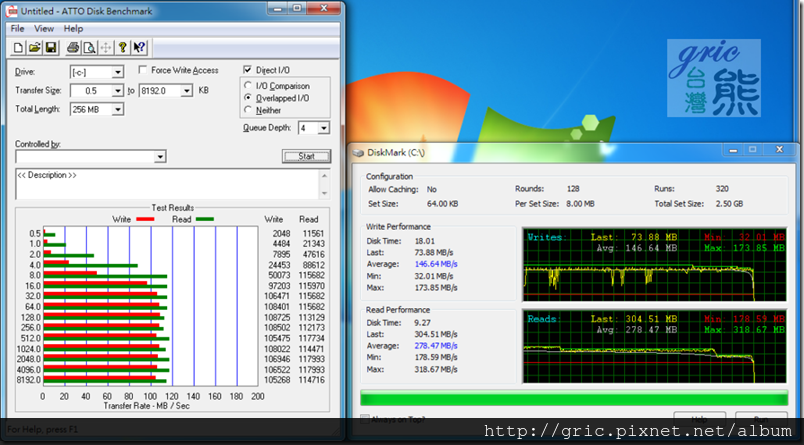Click the ATTO read result 11561
804x445 pixels.
pyautogui.click(x=313, y=233)
